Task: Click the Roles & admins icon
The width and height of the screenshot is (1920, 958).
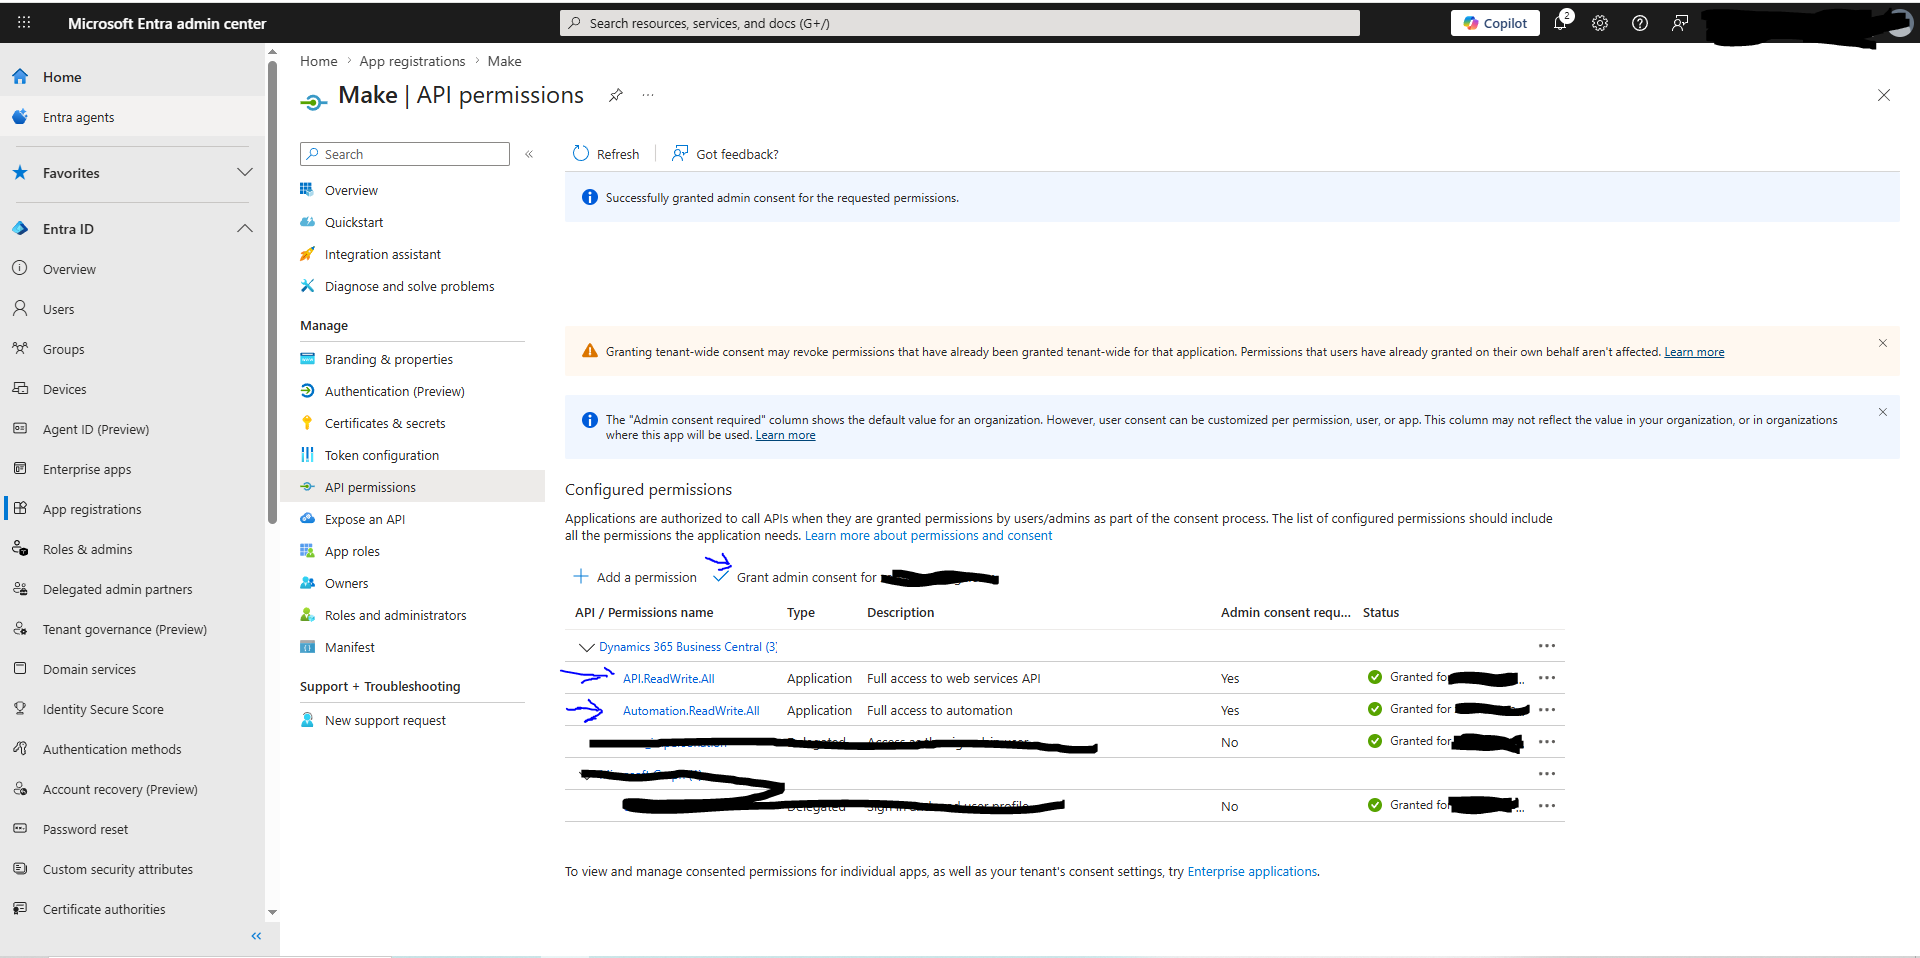Action: [x=20, y=548]
